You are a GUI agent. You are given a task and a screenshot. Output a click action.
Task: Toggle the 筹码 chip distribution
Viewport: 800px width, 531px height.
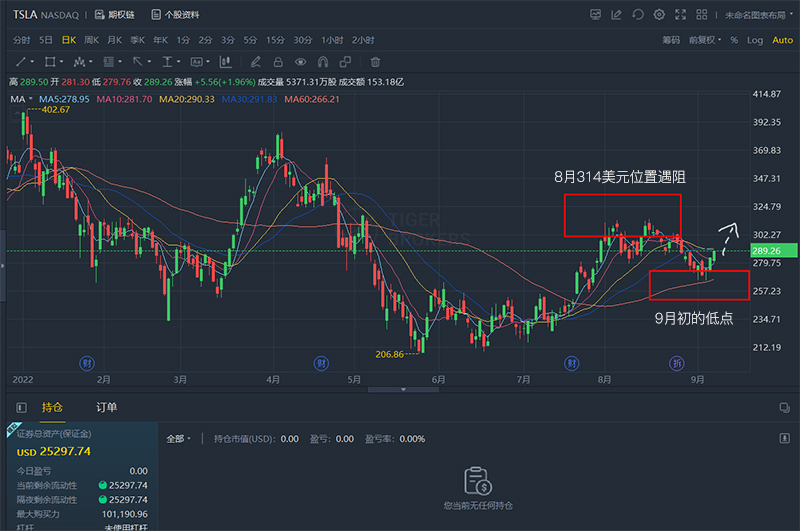click(671, 40)
